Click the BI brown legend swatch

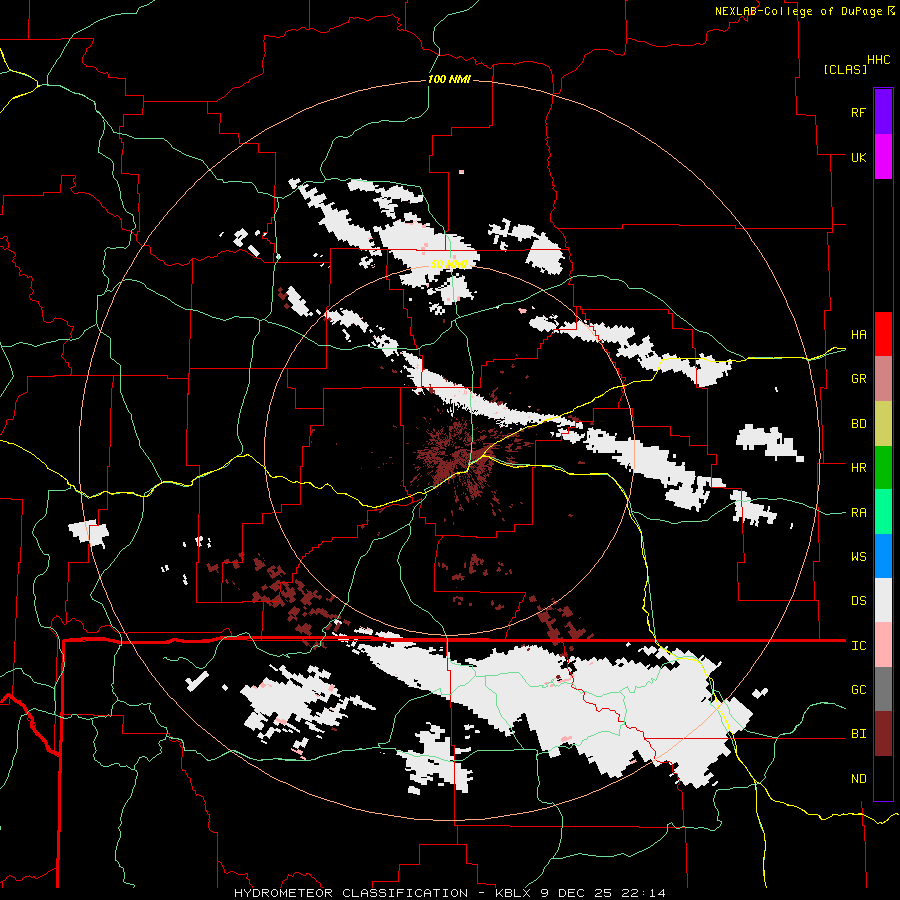(883, 734)
